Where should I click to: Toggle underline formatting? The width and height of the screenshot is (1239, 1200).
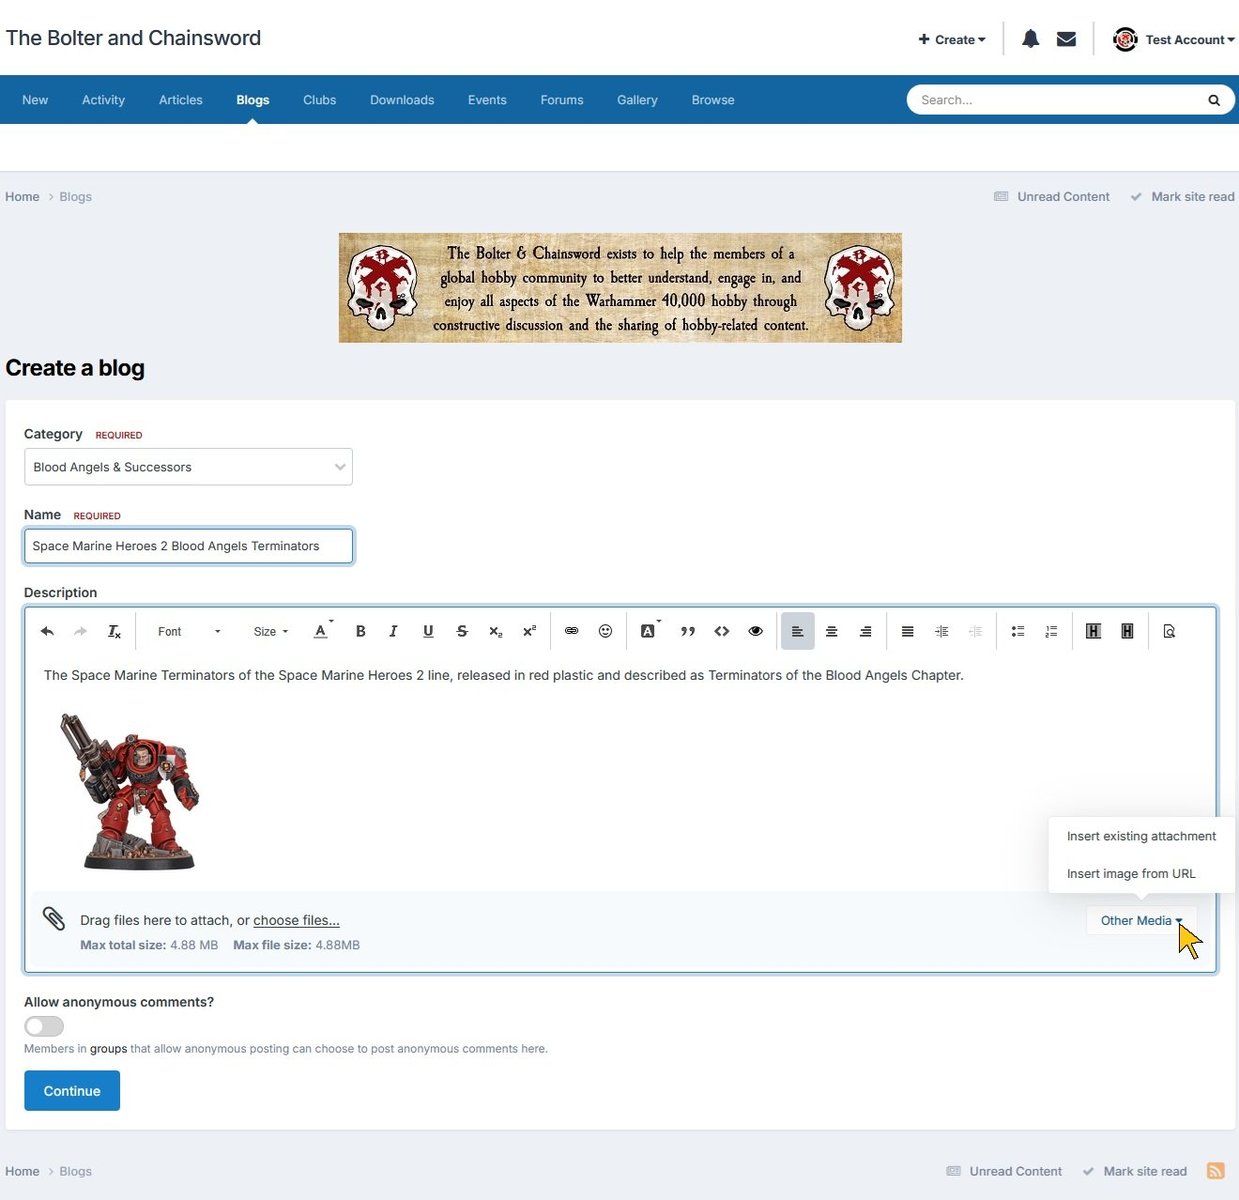(x=428, y=631)
